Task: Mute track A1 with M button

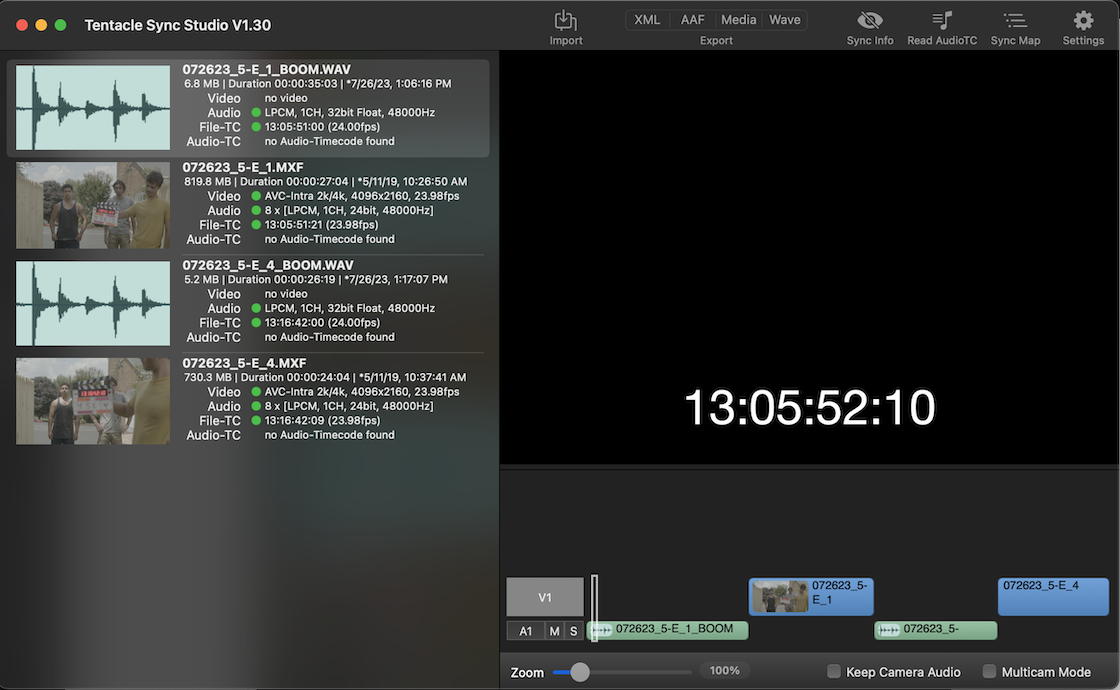Action: 554,631
